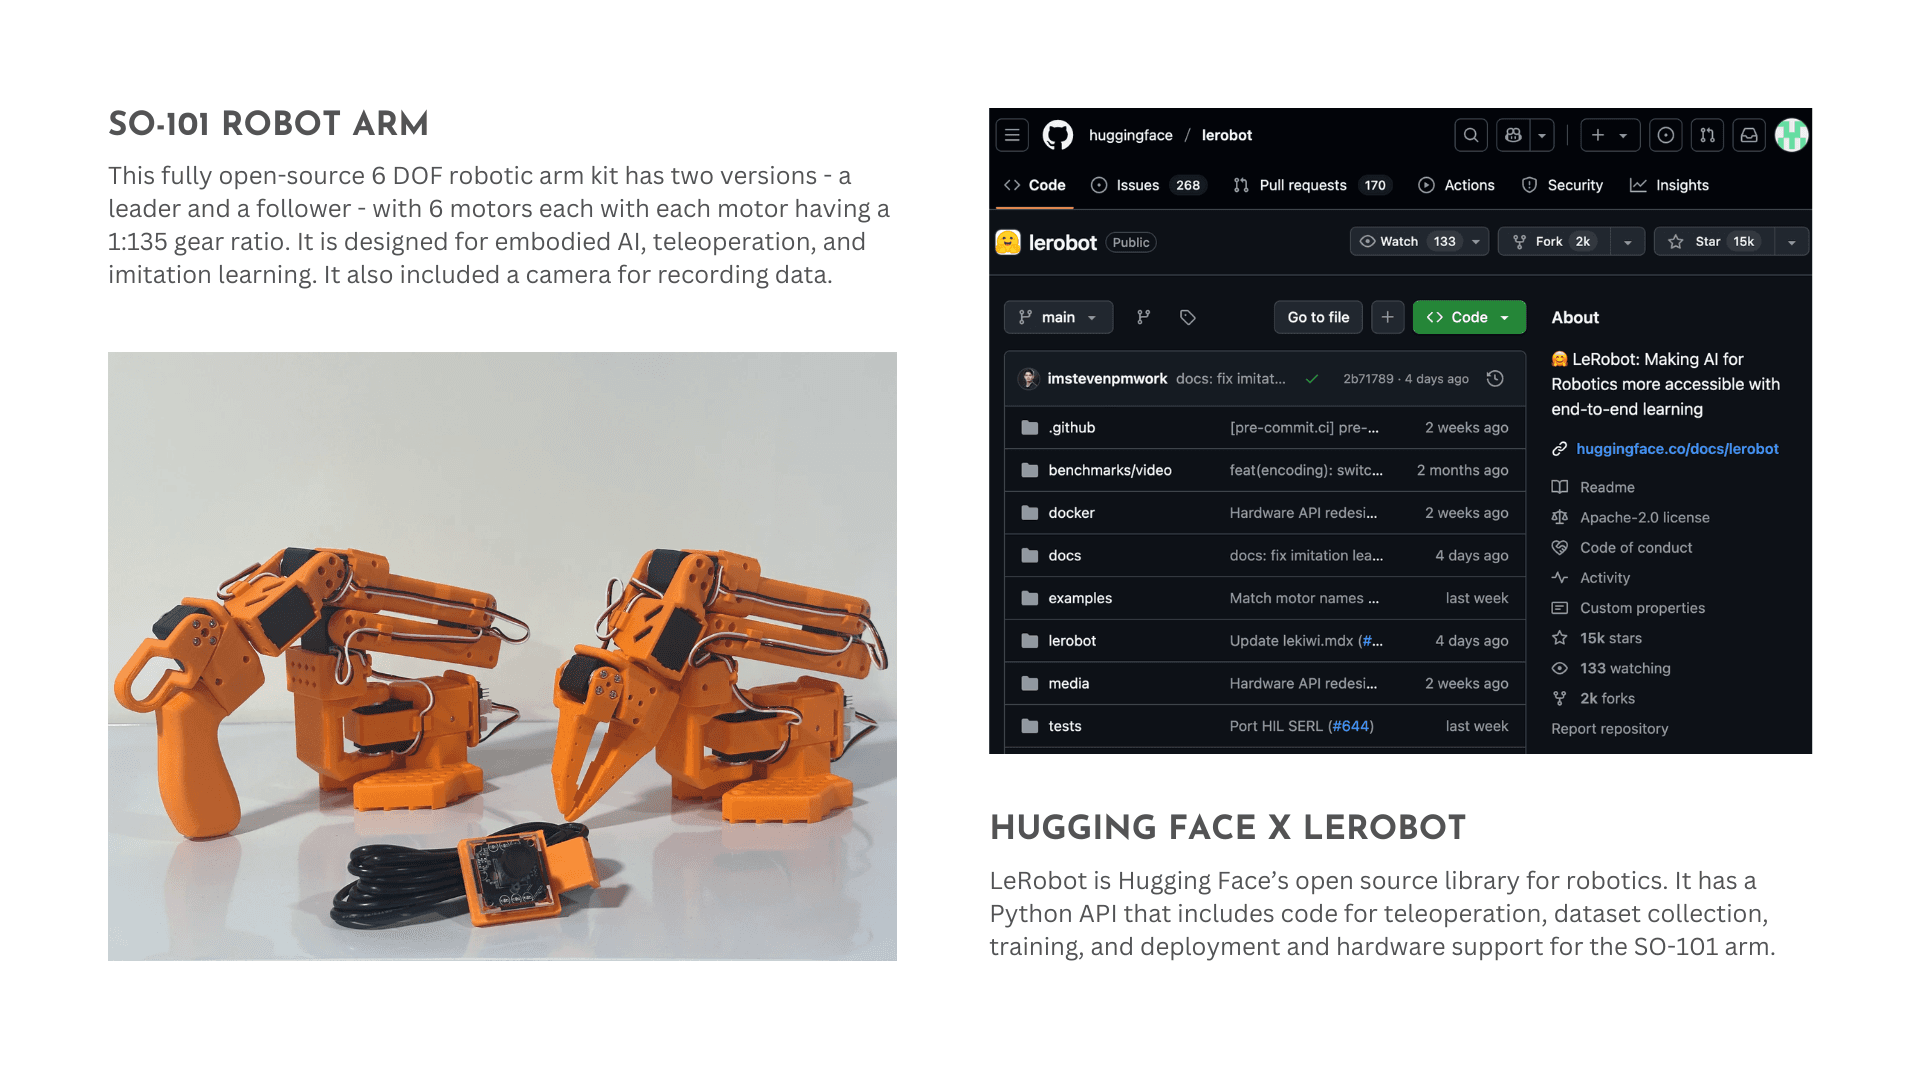
Task: Open the GitHub hamburger navigation menu
Action: pyautogui.click(x=1012, y=135)
